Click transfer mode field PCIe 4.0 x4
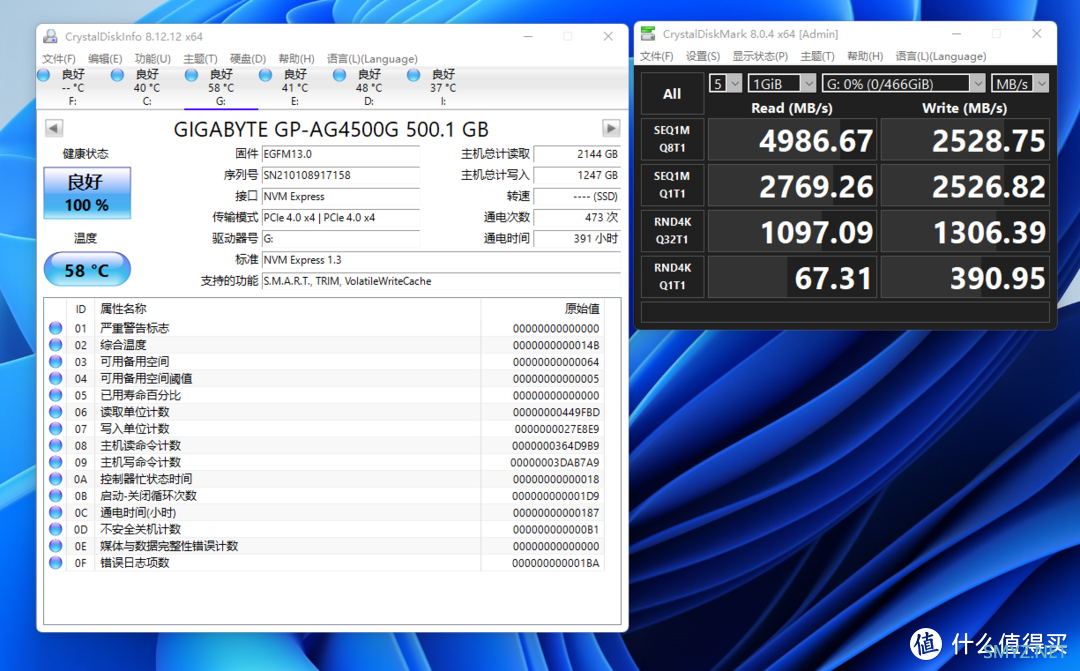 click(341, 218)
